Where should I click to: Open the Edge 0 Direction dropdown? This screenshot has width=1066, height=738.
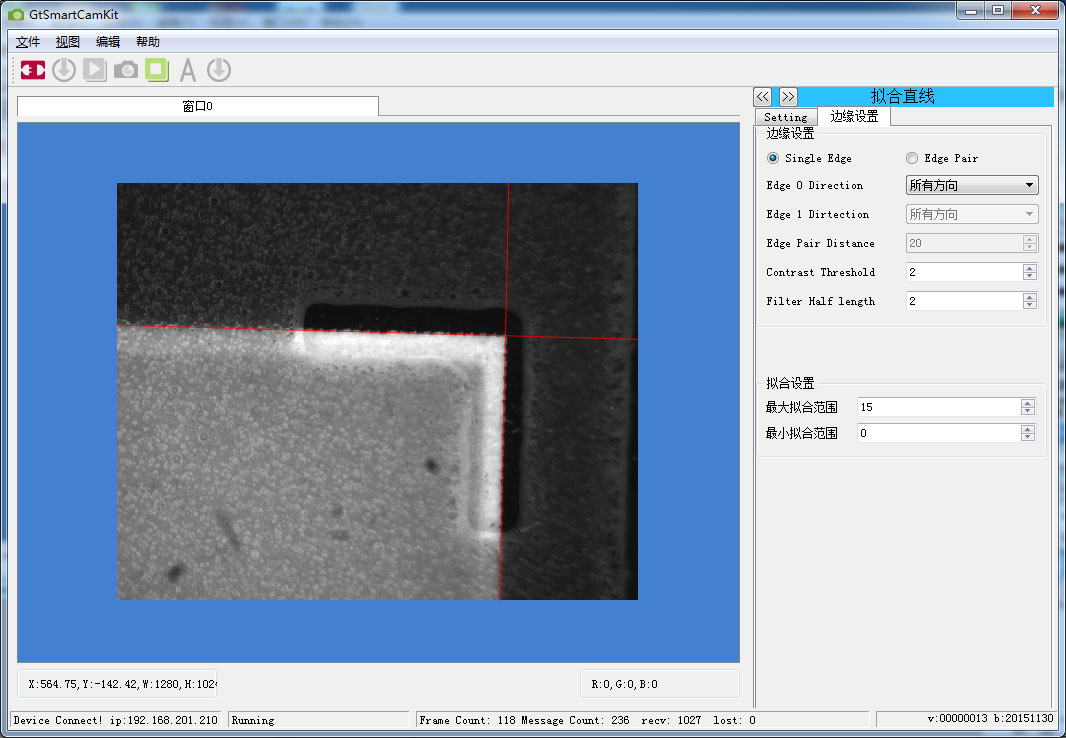click(972, 185)
